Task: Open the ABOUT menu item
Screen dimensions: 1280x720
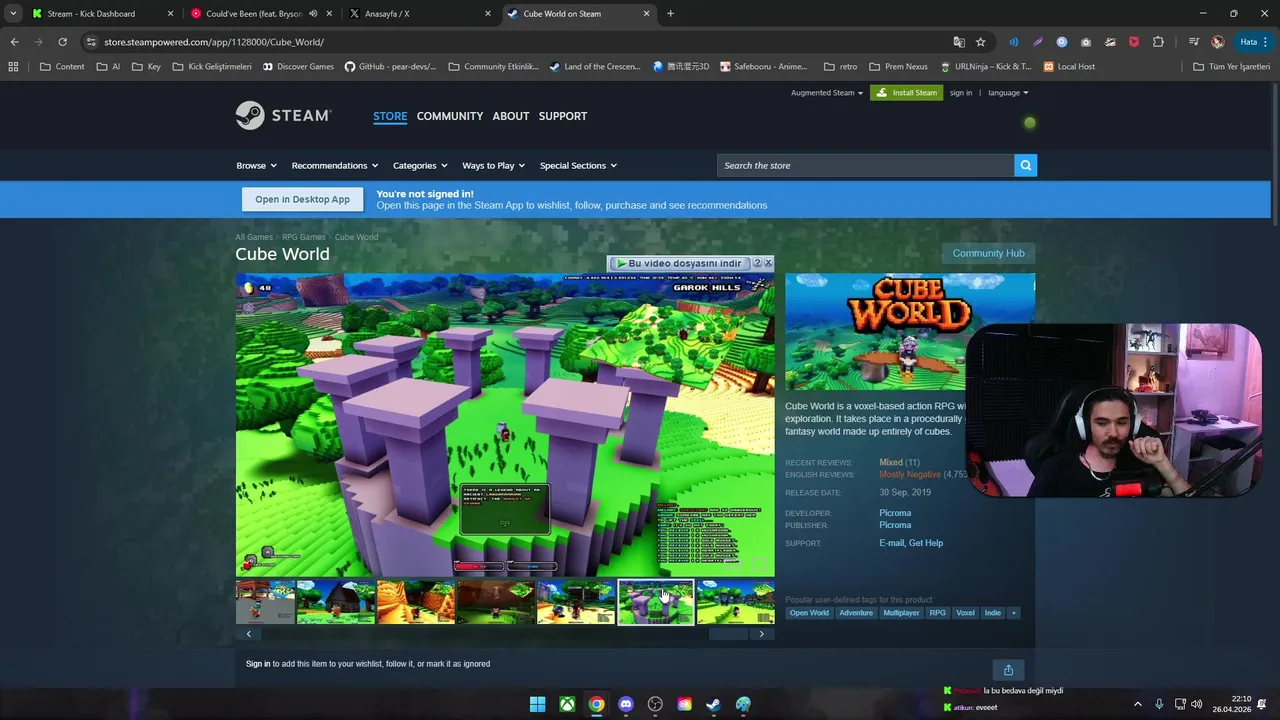Action: [510, 116]
